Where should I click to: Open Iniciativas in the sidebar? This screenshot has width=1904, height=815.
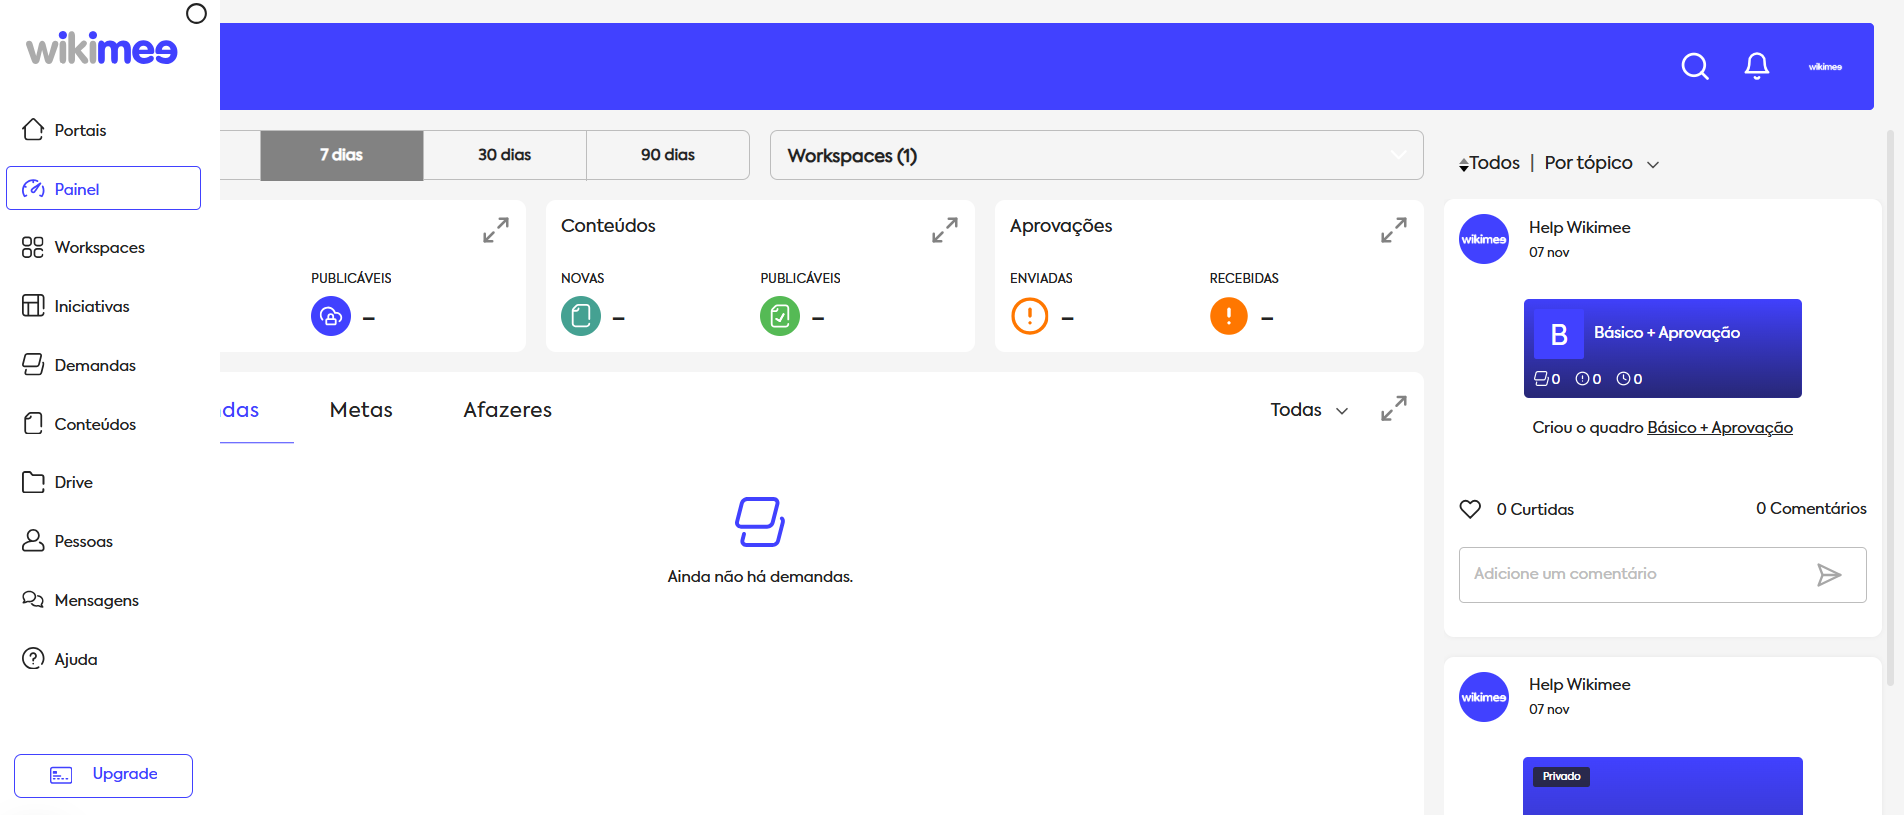click(91, 306)
